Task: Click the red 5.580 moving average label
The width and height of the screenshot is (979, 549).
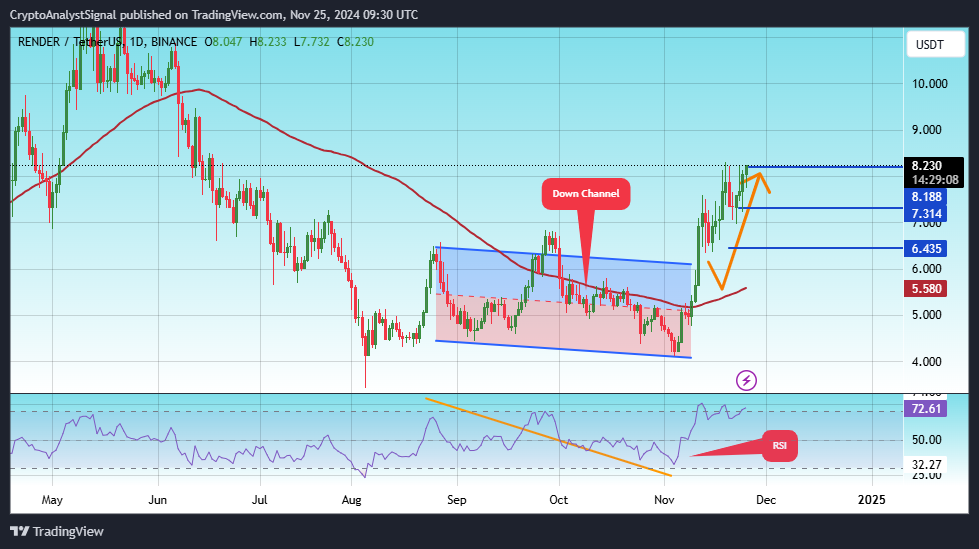Action: [926, 289]
